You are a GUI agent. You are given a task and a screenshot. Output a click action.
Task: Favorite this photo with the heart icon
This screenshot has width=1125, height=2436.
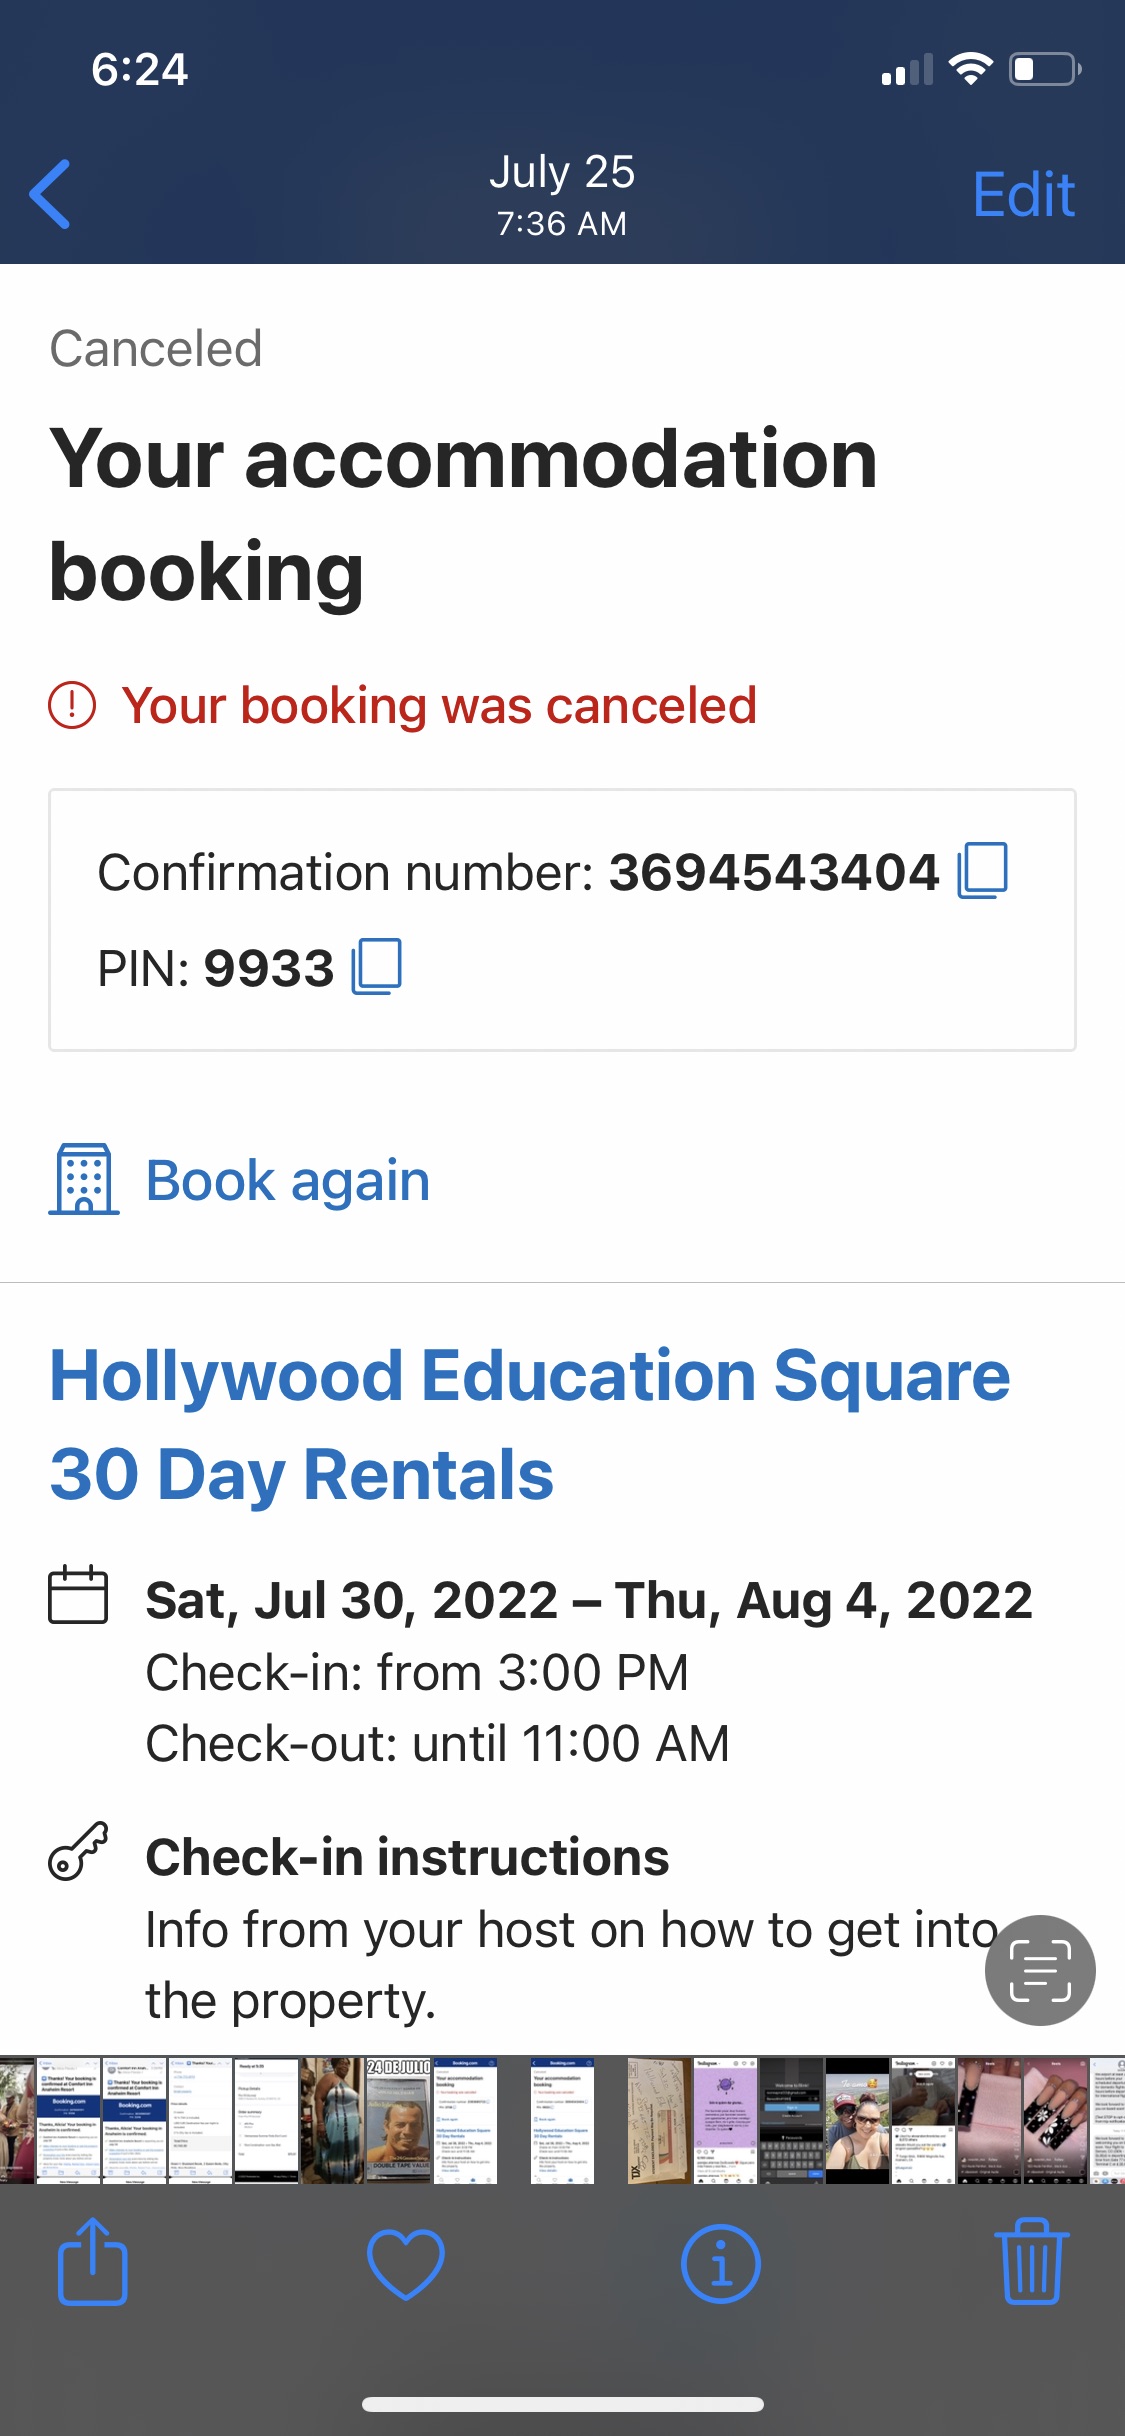tap(406, 2263)
